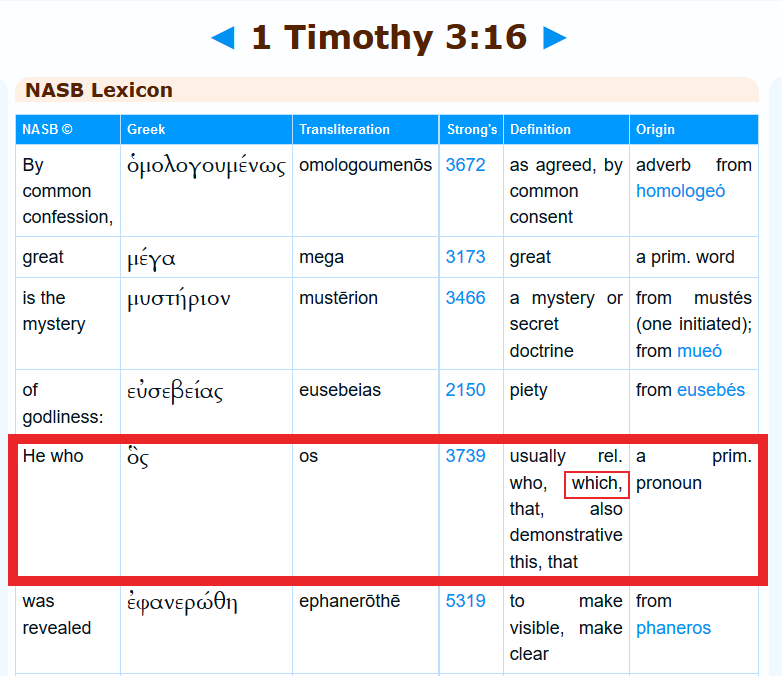Follow the mueó origin link

point(700,351)
